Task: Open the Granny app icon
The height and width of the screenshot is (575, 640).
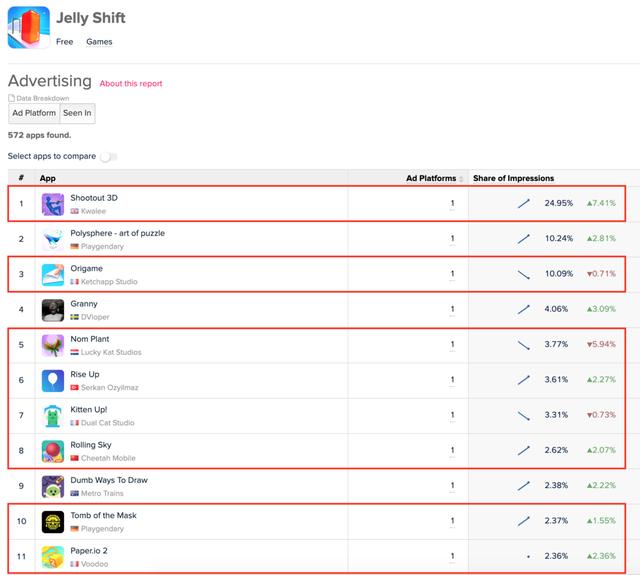Action: [53, 310]
